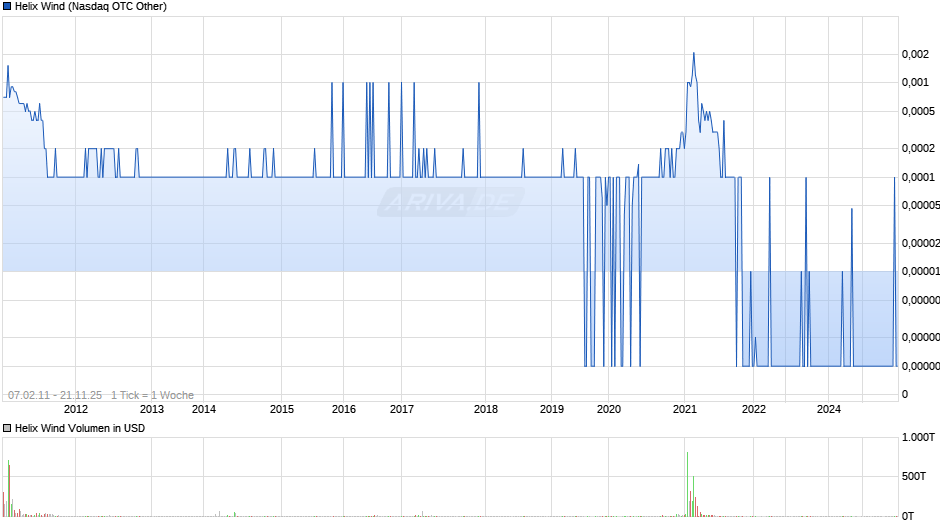
Task: Click the 2018 x-axis label
Action: 486,409
